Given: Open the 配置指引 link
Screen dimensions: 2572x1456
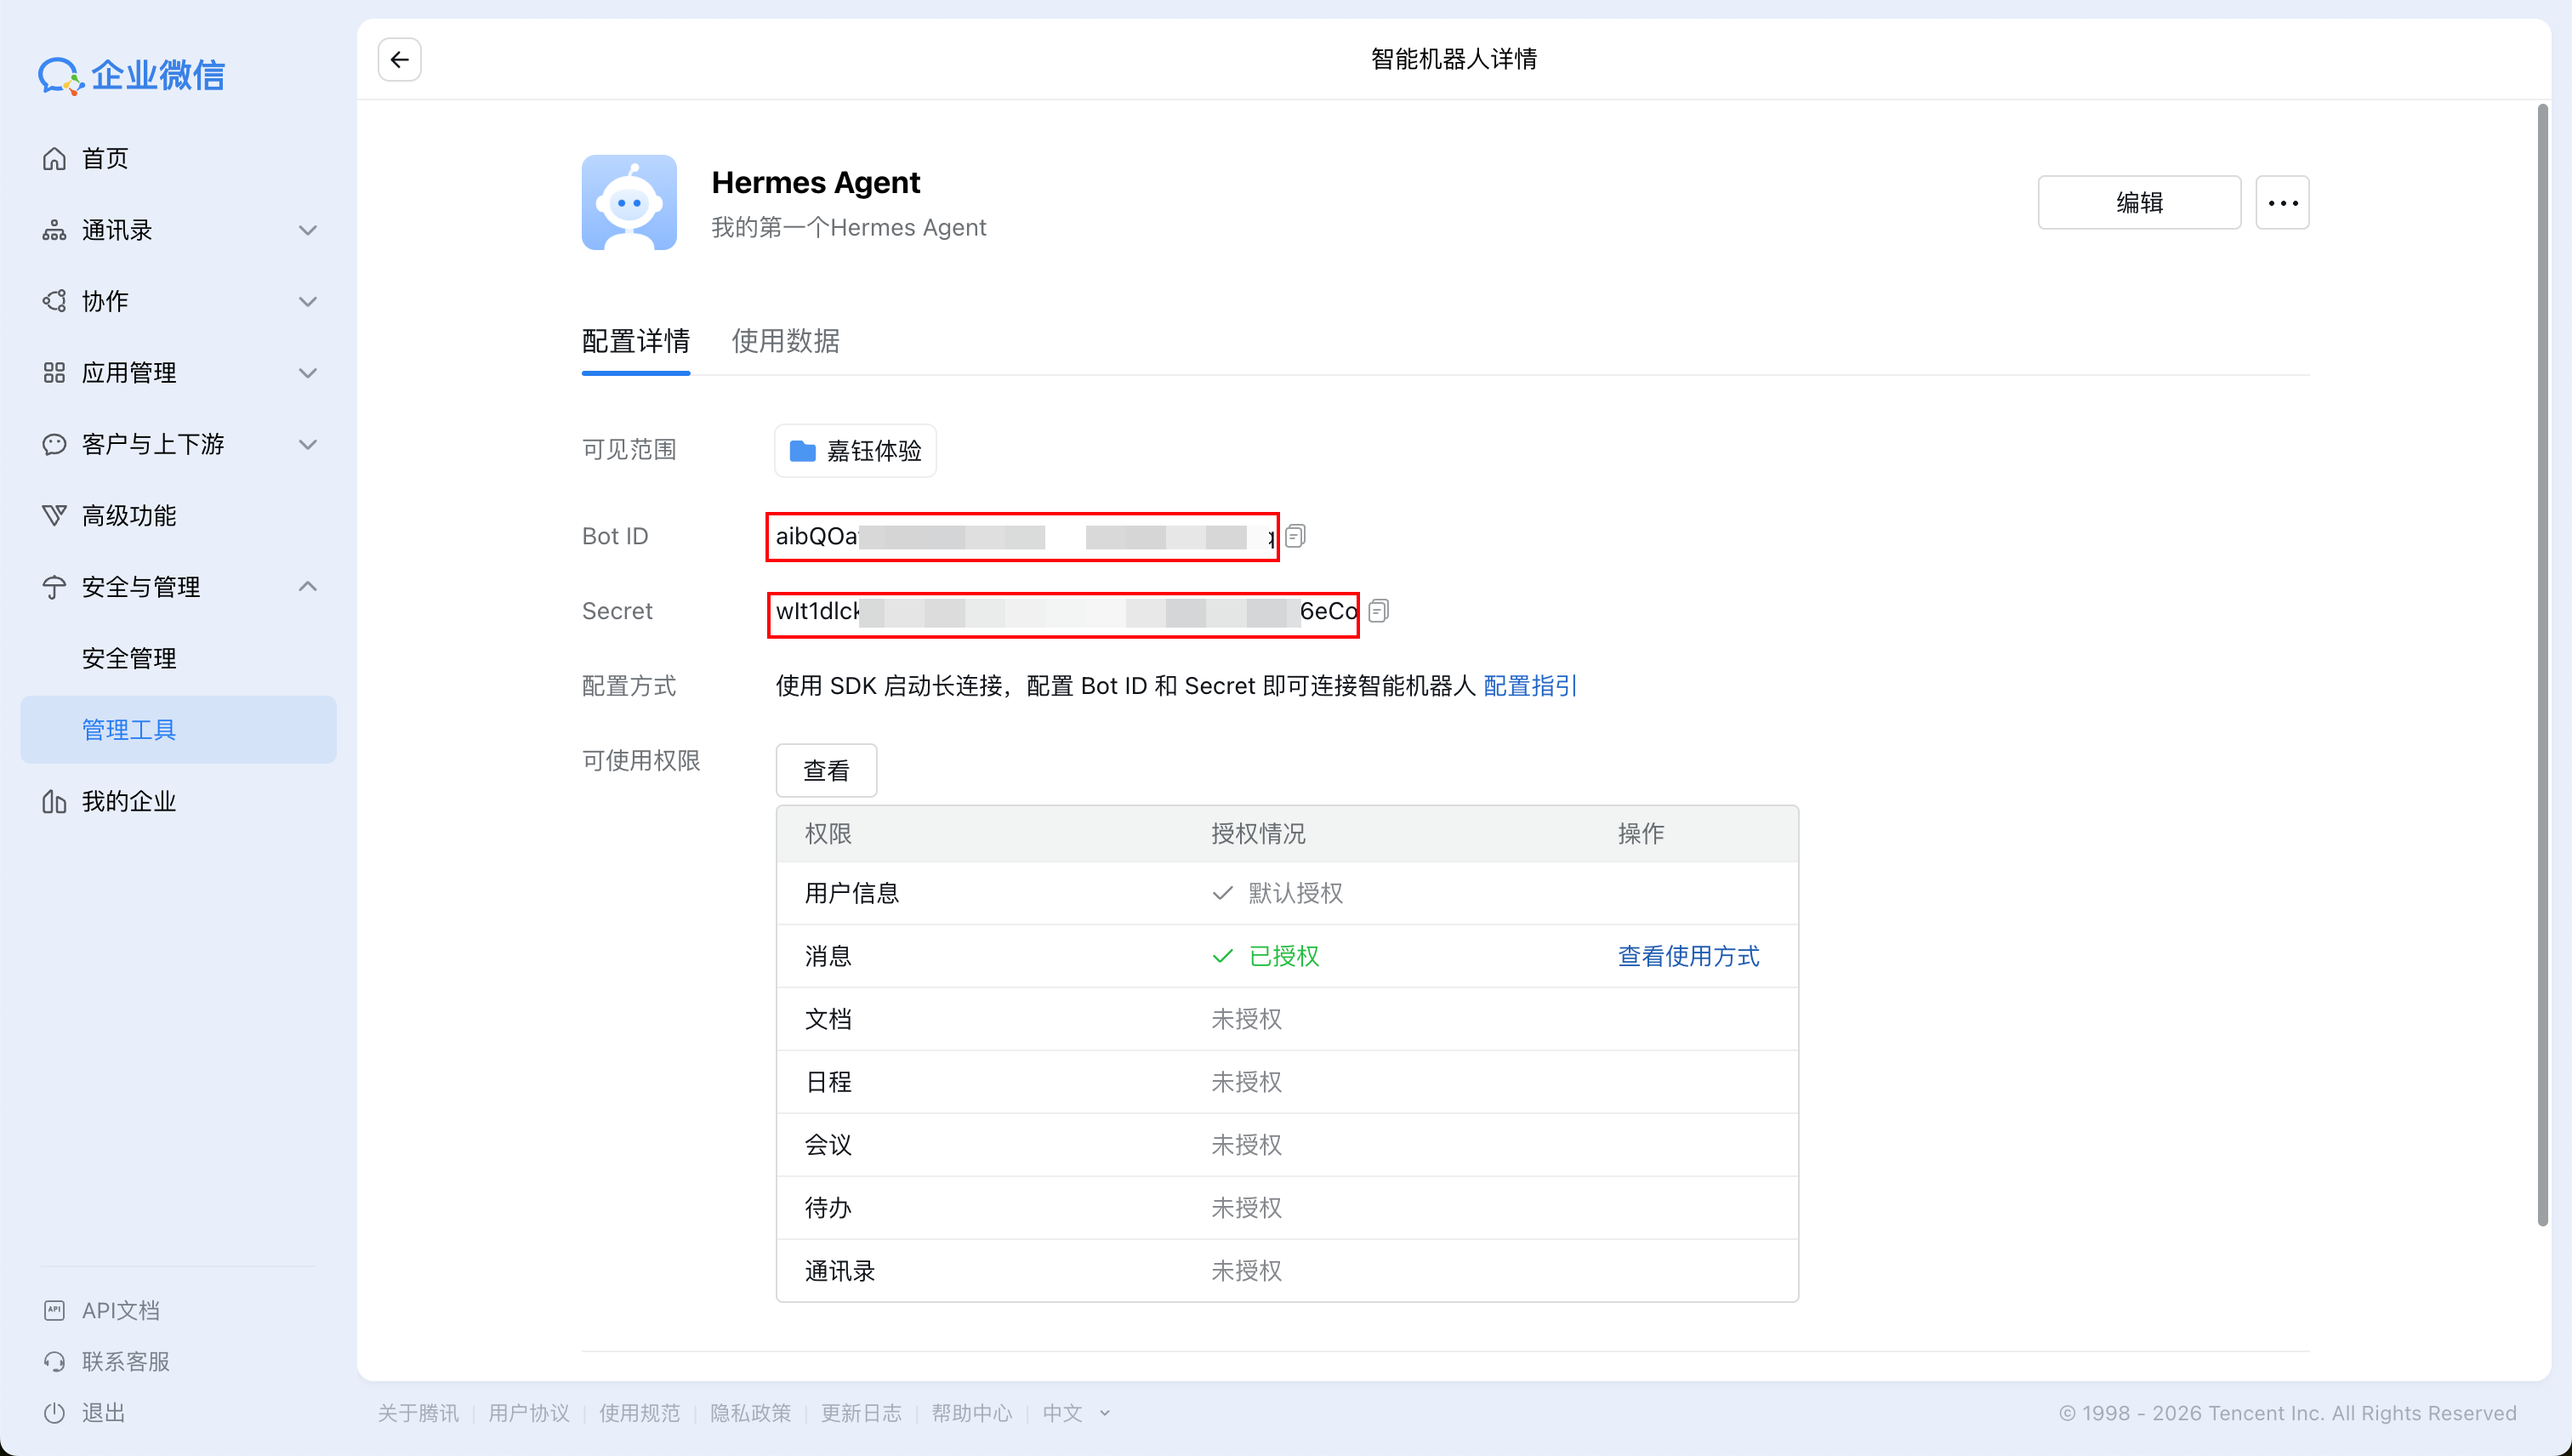Looking at the screenshot, I should tap(1528, 685).
